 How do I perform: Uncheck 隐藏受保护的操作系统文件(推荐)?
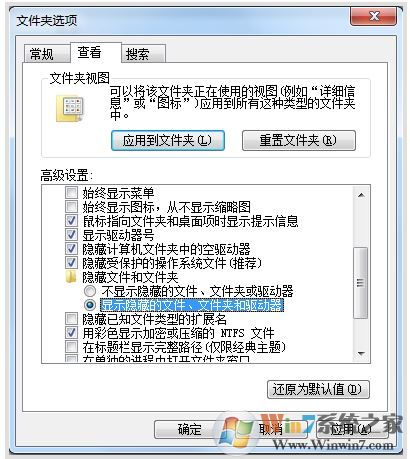71,263
